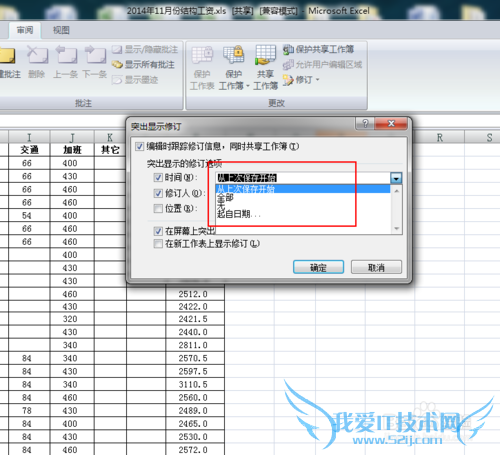The width and height of the screenshot is (500, 455).
Task: Click the cell with value 2560.0
Action: pyautogui.click(x=195, y=398)
